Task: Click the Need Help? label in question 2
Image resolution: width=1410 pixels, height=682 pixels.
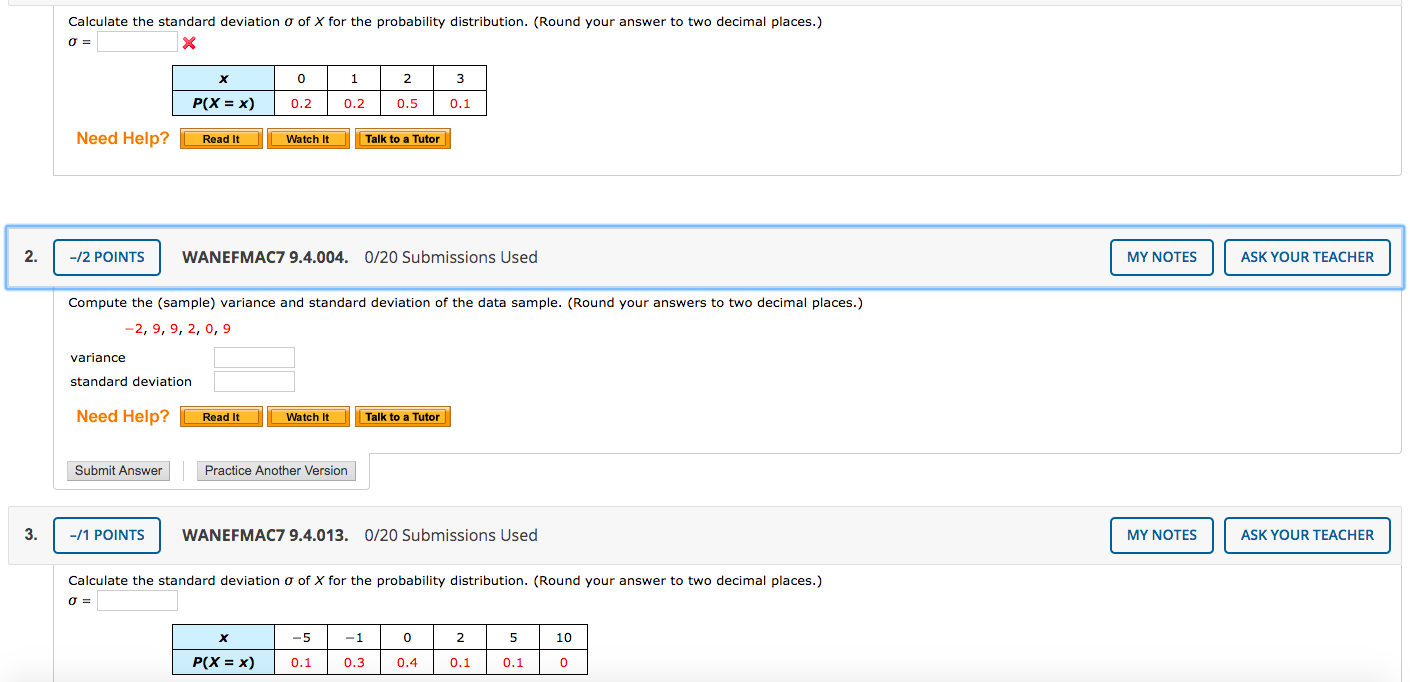Action: click(x=123, y=416)
